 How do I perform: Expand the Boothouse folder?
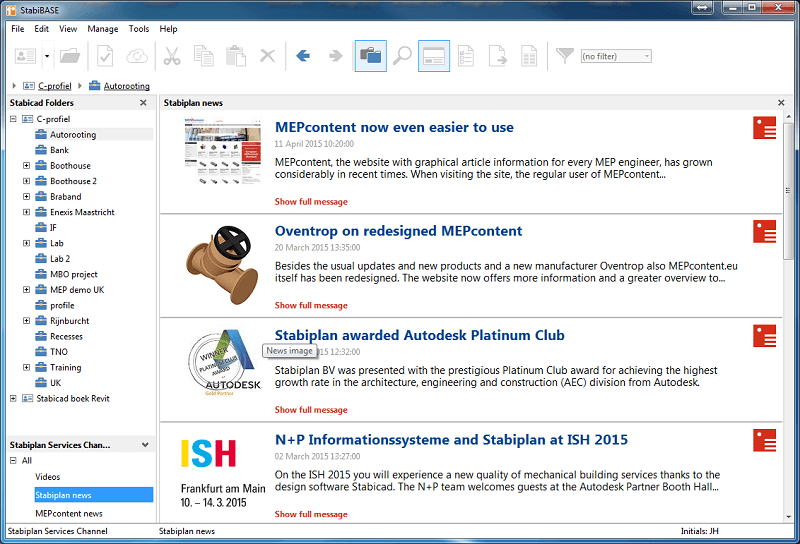tap(27, 165)
